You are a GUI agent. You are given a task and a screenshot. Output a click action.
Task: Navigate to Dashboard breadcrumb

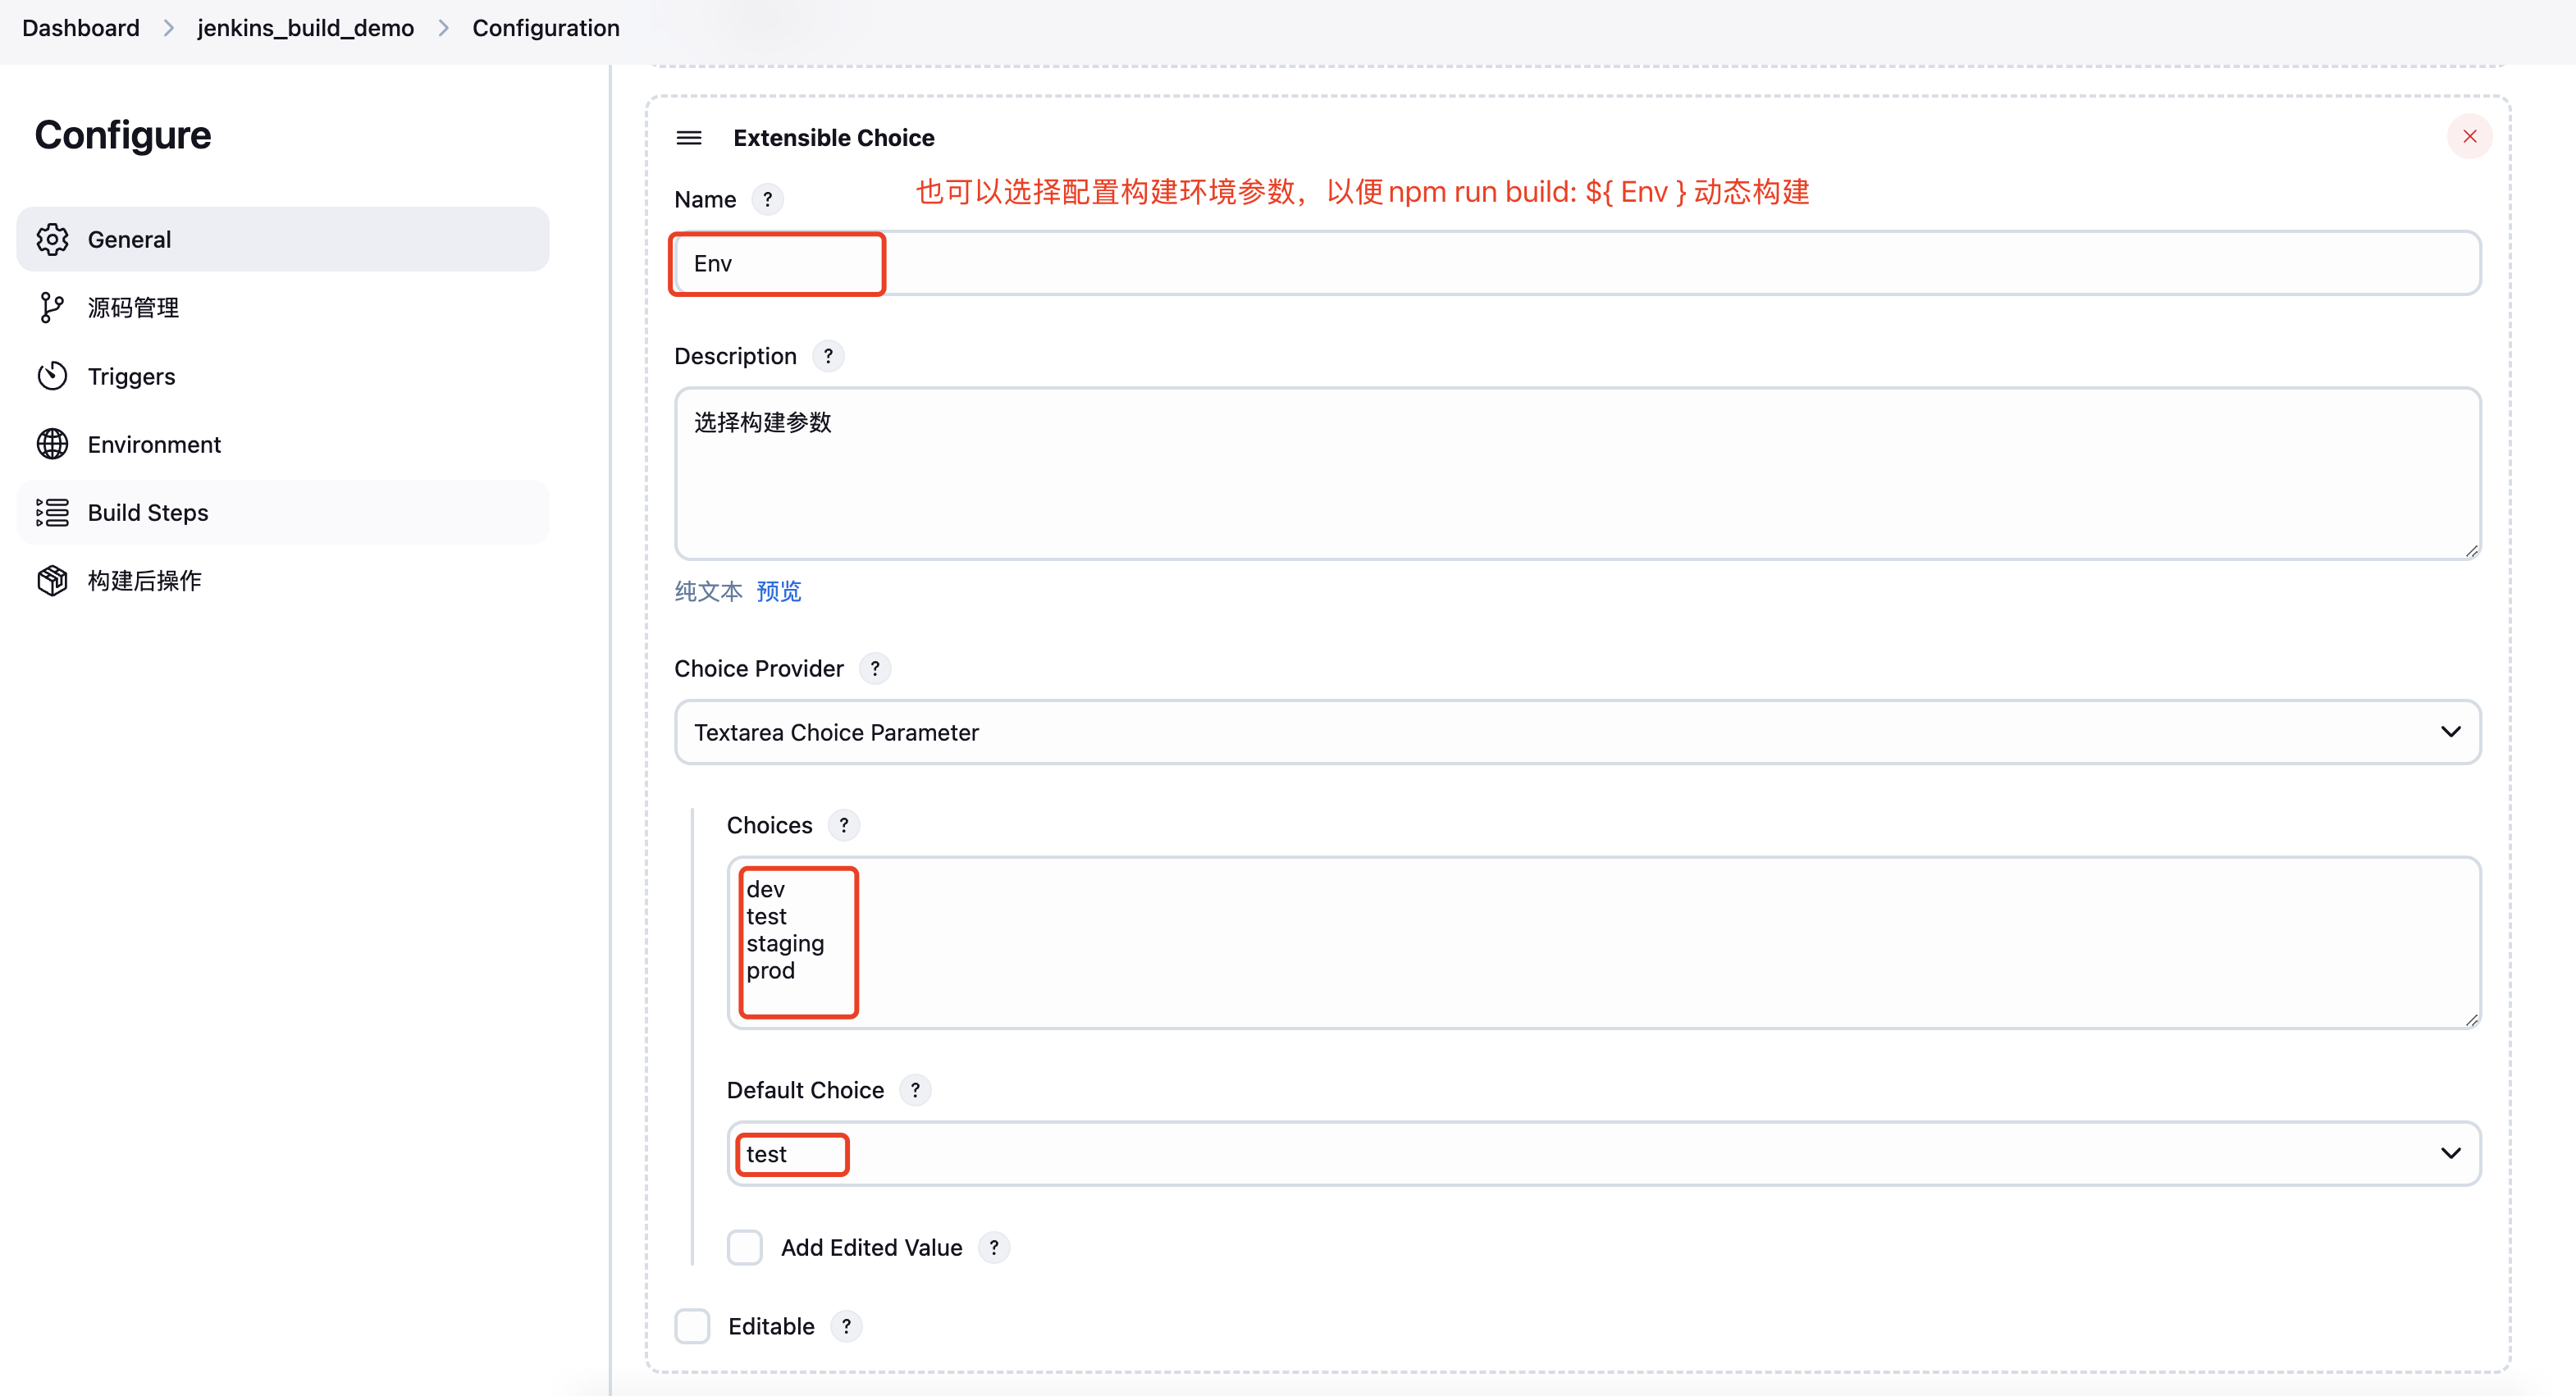click(81, 28)
